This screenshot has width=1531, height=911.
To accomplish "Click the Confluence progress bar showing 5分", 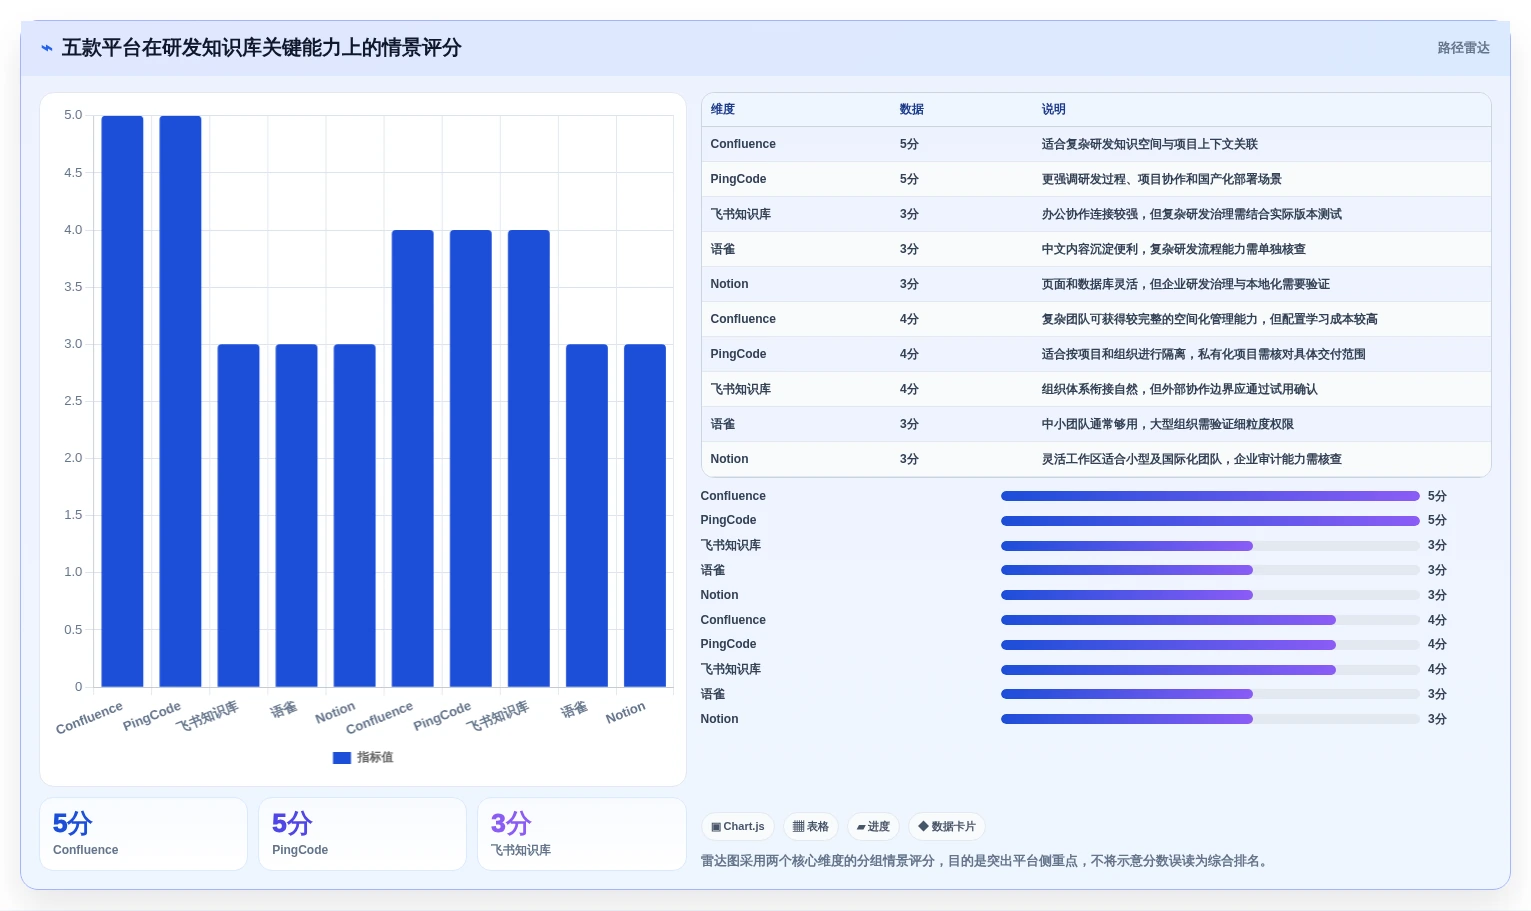I will (1210, 496).
